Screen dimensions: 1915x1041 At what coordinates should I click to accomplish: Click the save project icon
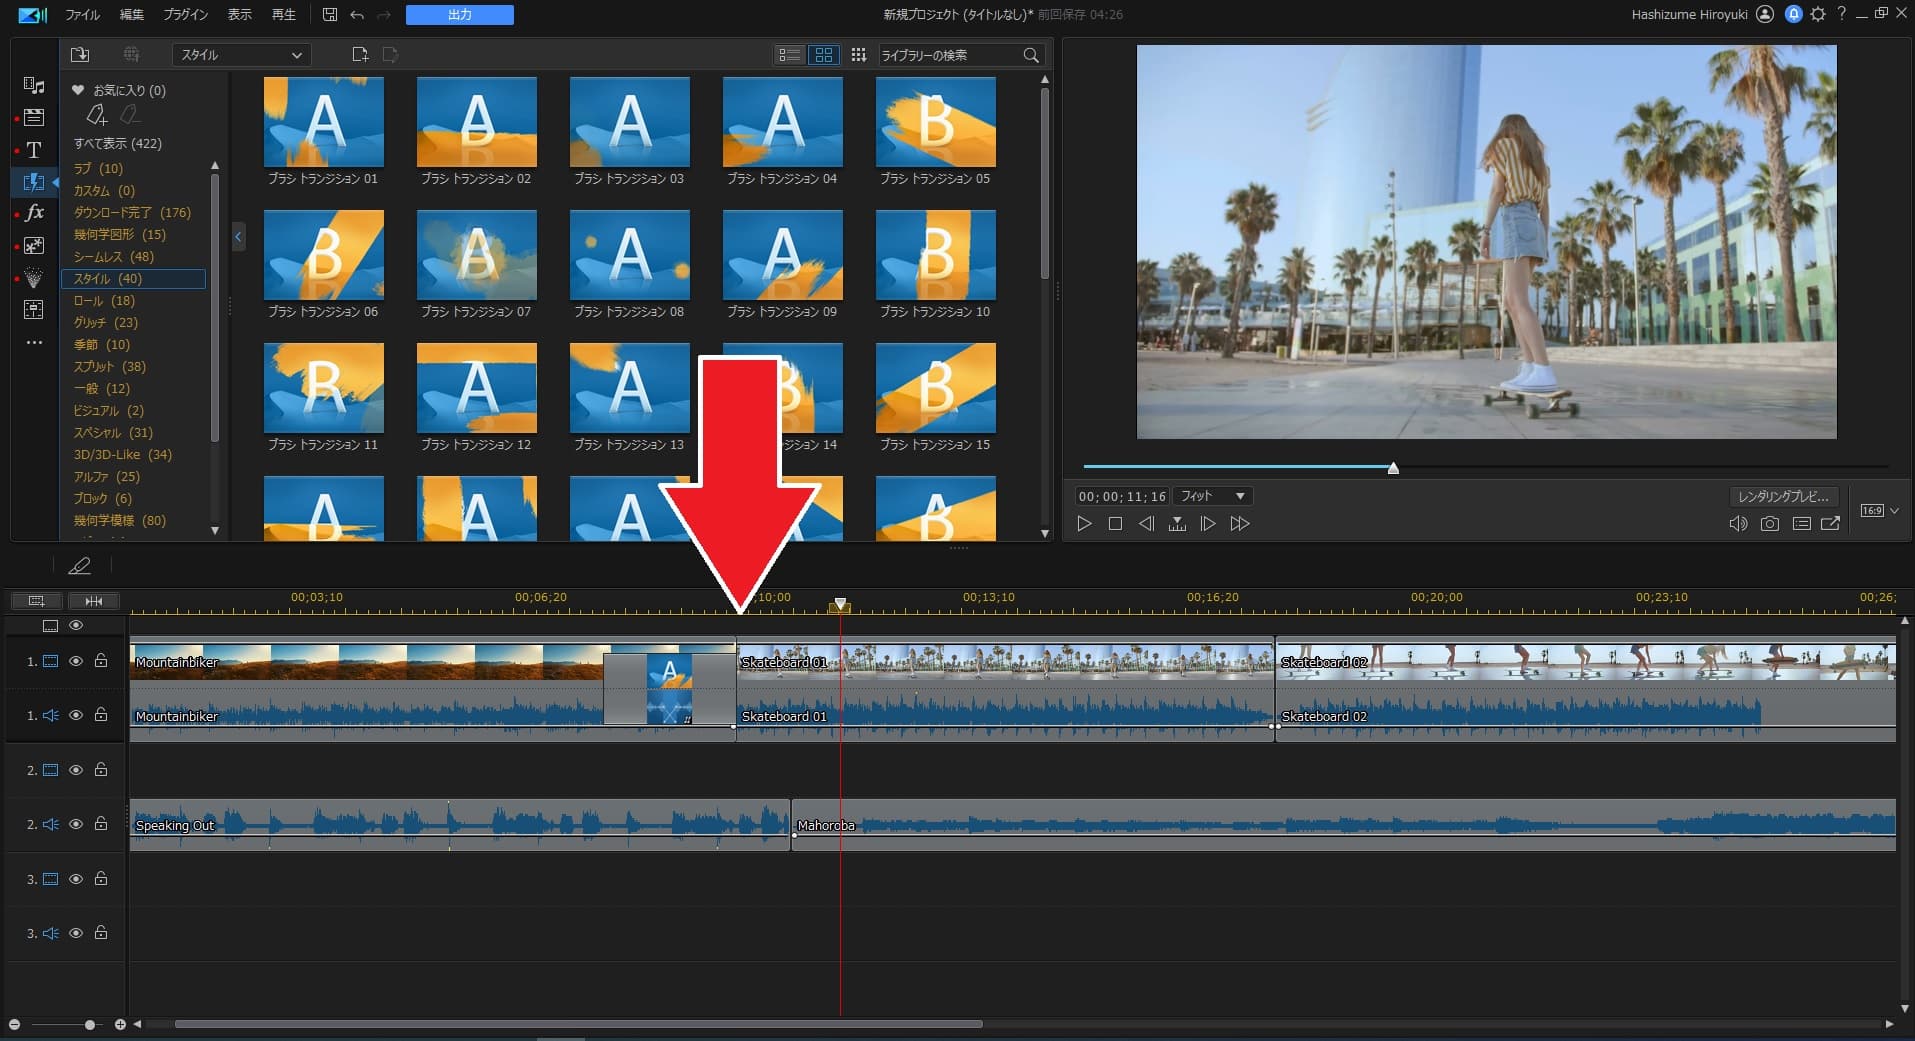coord(330,15)
